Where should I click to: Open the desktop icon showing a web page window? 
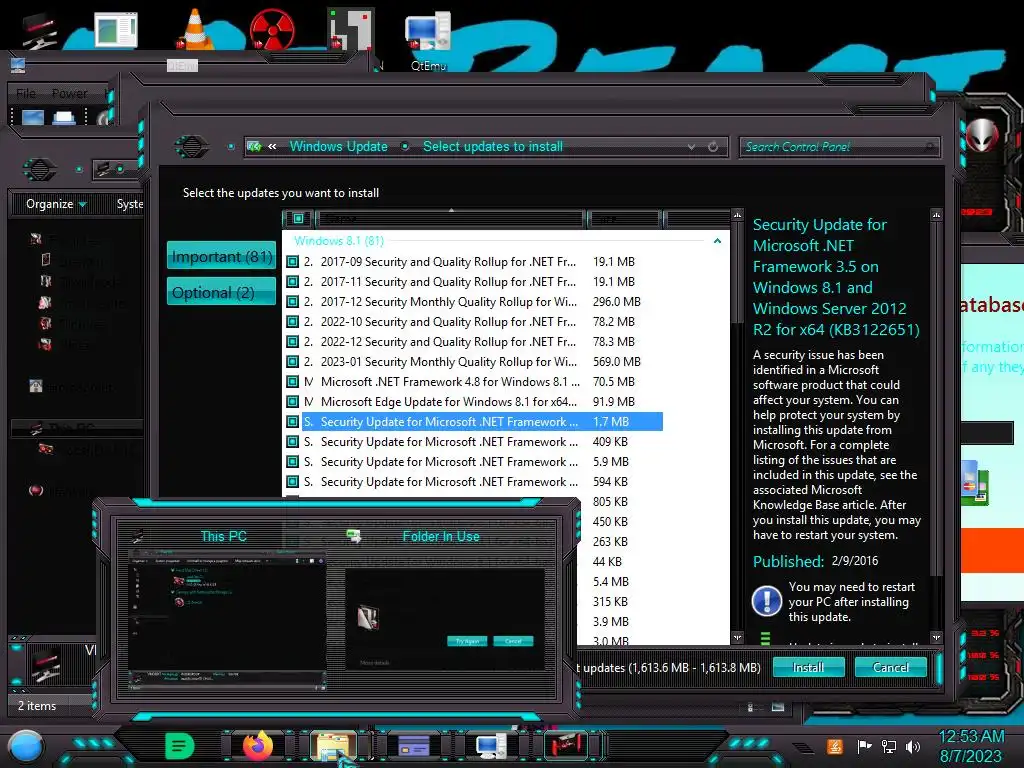tap(116, 30)
